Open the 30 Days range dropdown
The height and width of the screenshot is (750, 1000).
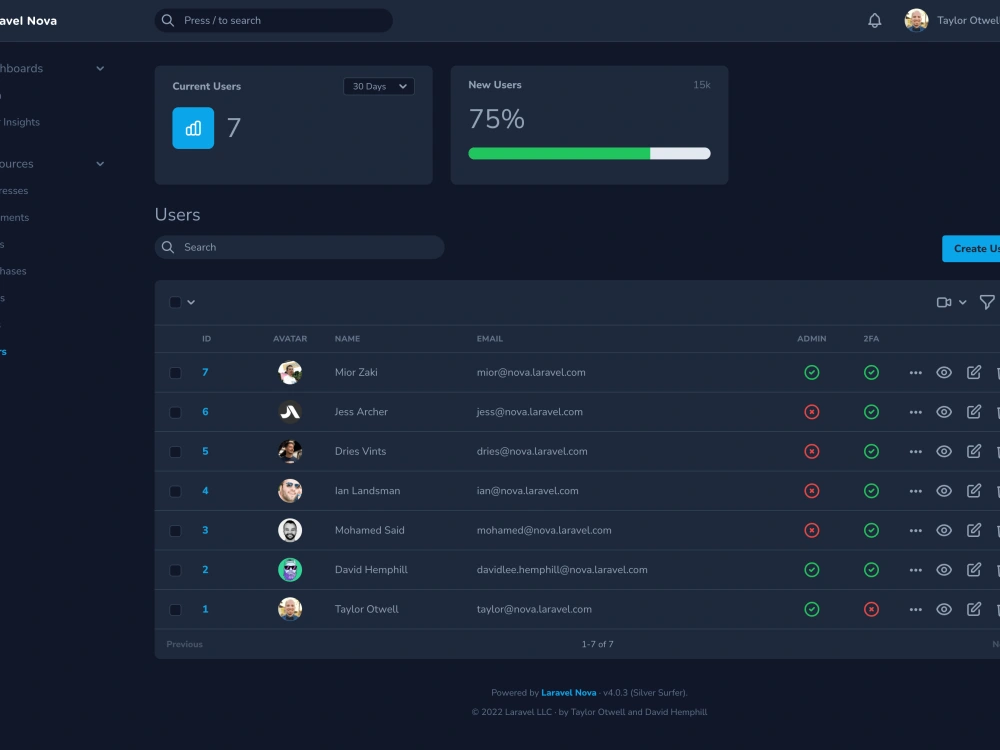[x=379, y=86]
